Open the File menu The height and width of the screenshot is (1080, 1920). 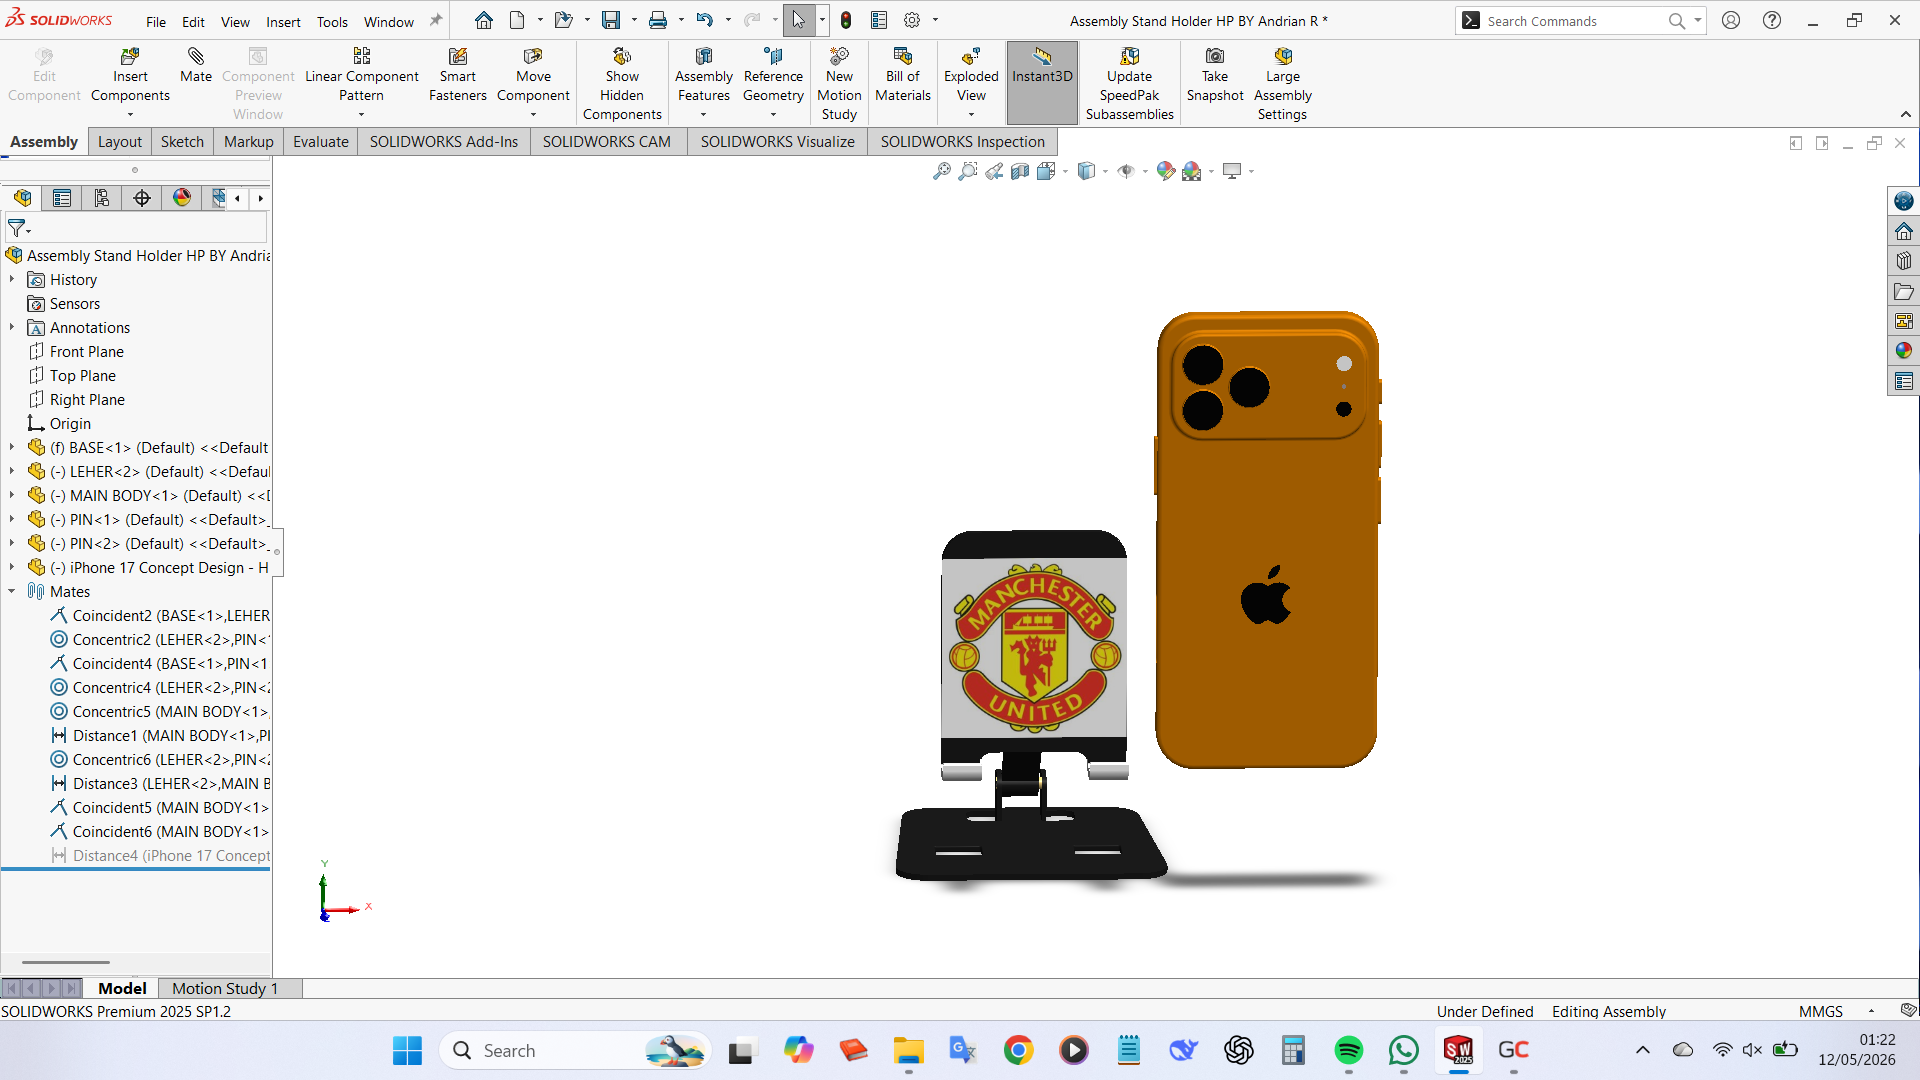156,22
